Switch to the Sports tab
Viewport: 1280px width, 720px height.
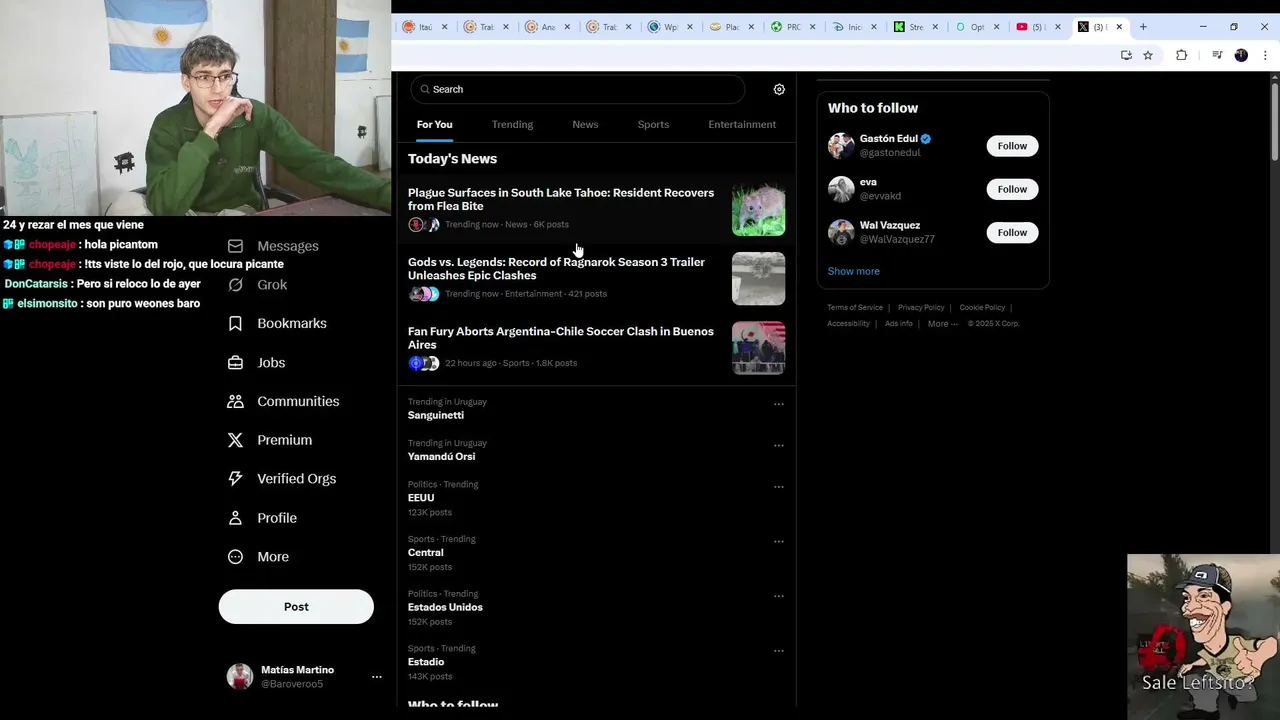tap(653, 124)
